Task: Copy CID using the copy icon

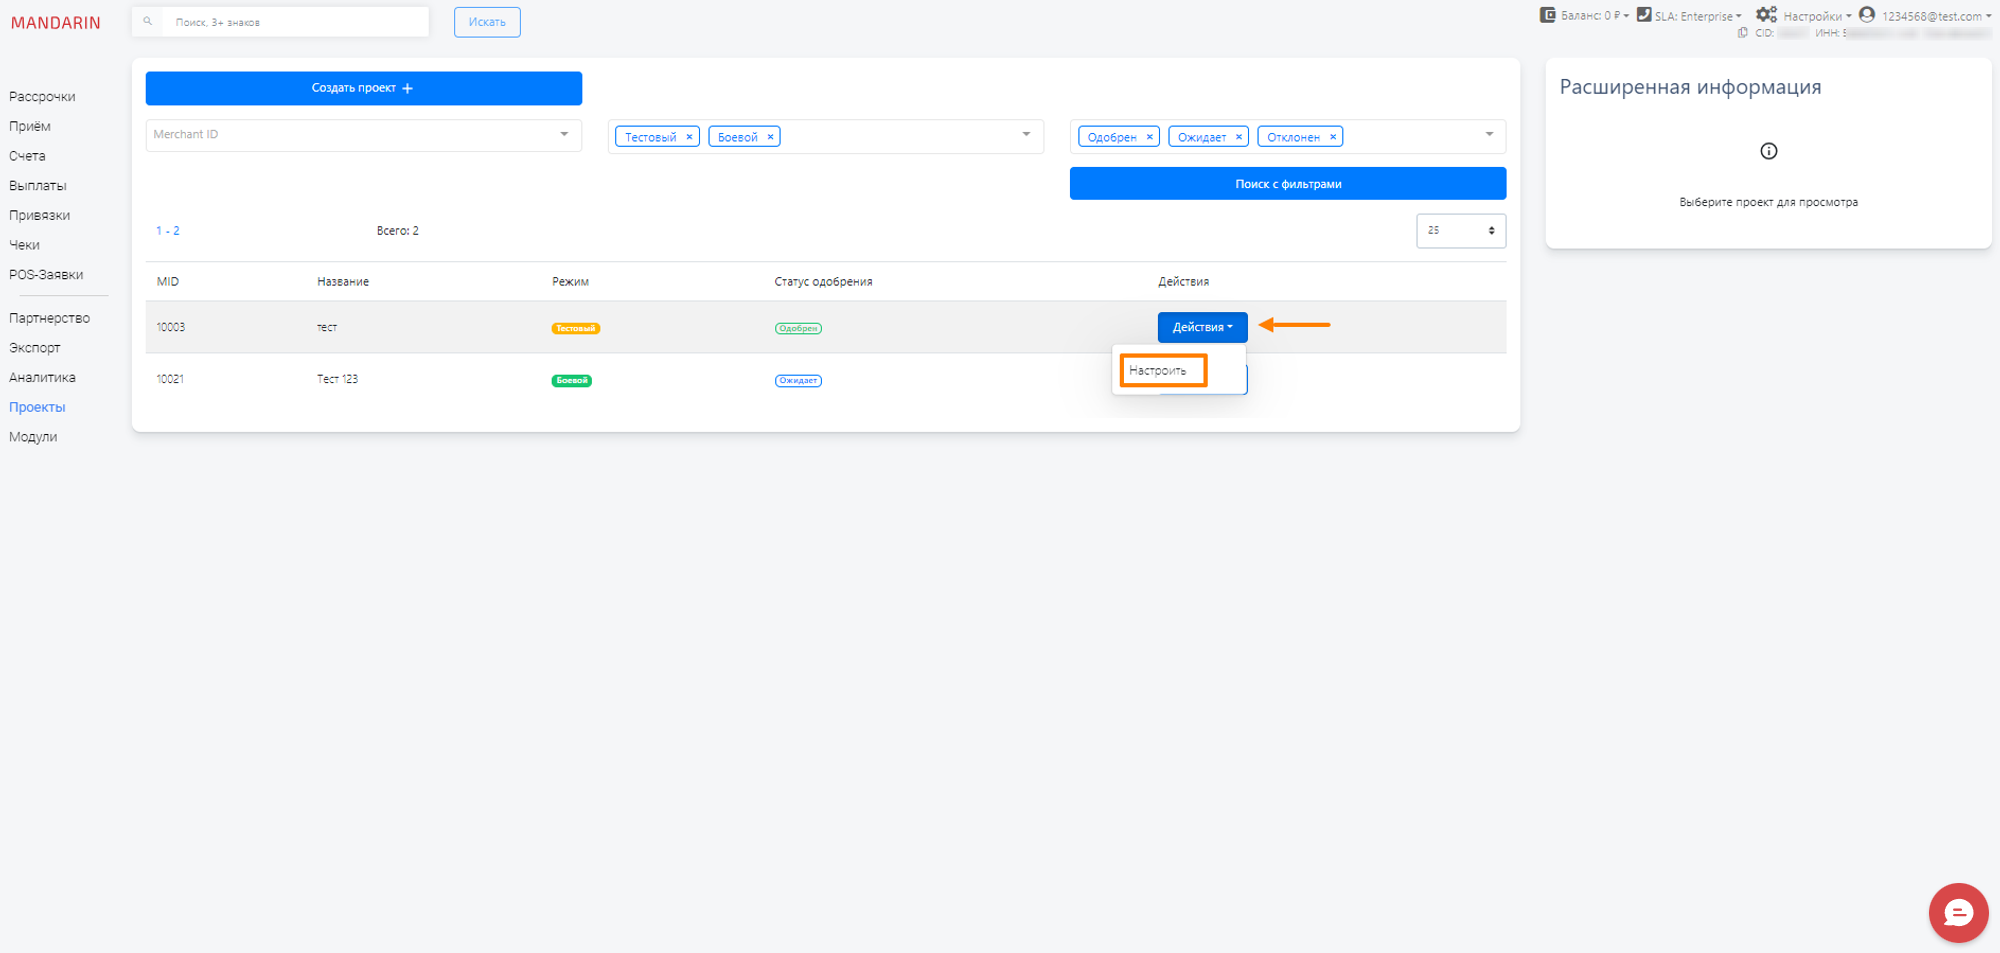Action: (1743, 33)
